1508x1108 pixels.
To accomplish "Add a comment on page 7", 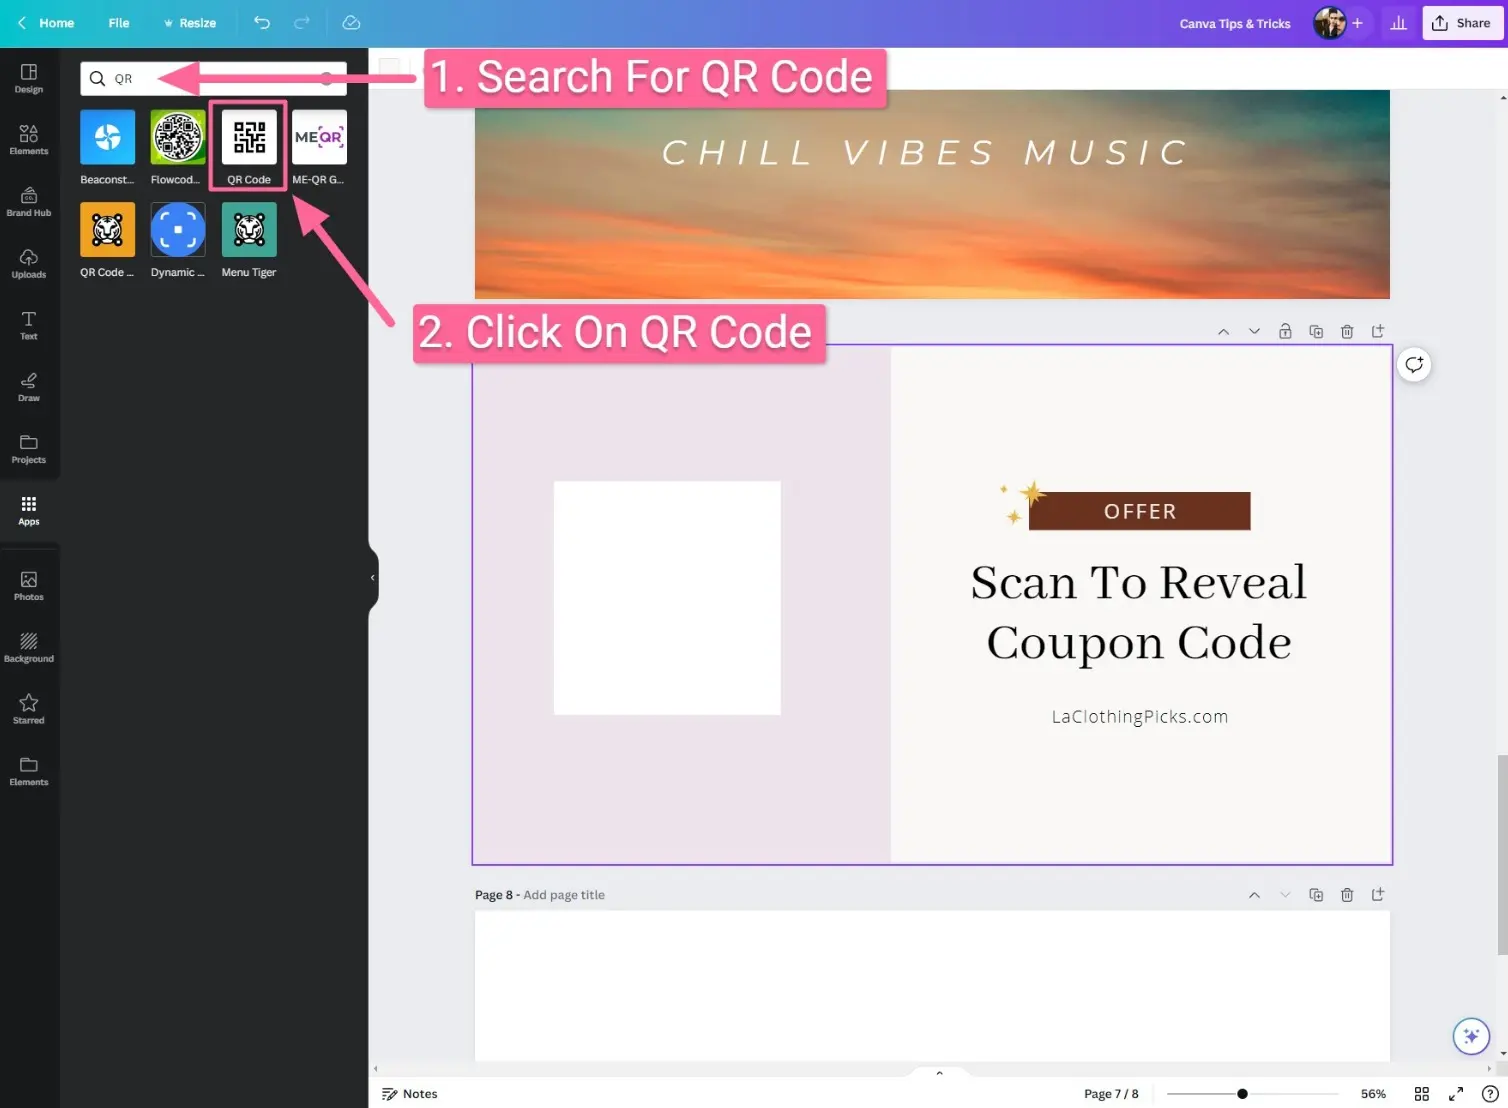I will coord(1414,365).
